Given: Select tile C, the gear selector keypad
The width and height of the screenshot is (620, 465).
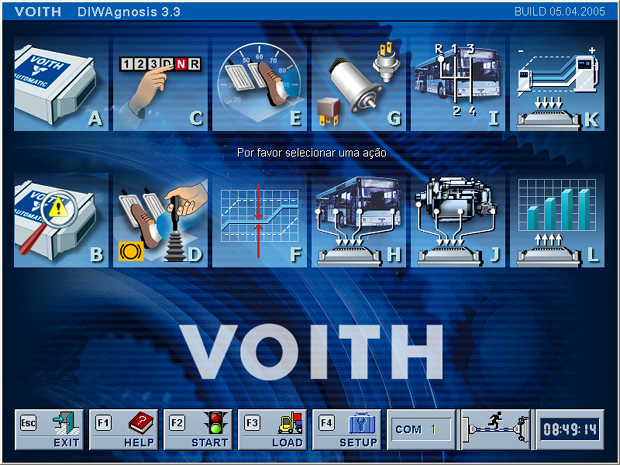Looking at the screenshot, I should click(160, 84).
